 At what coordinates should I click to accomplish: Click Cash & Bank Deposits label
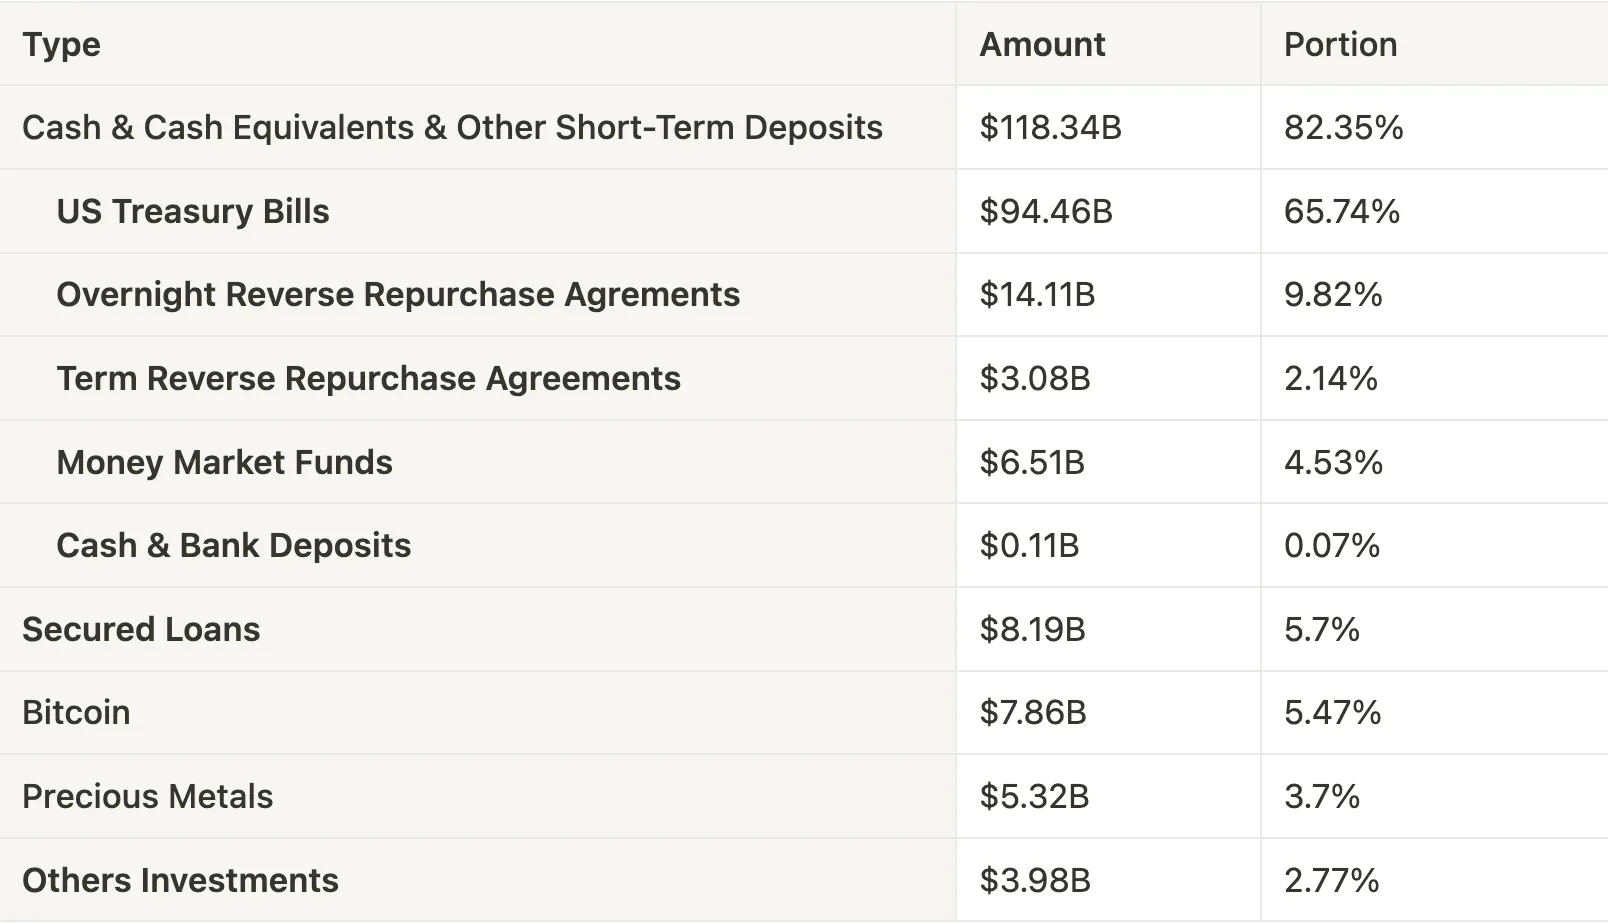[233, 545]
